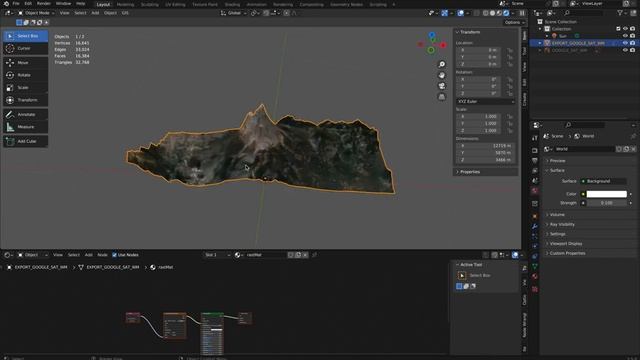Toggle camera view in viewport
The height and width of the screenshot is (360, 640).
coord(442,86)
